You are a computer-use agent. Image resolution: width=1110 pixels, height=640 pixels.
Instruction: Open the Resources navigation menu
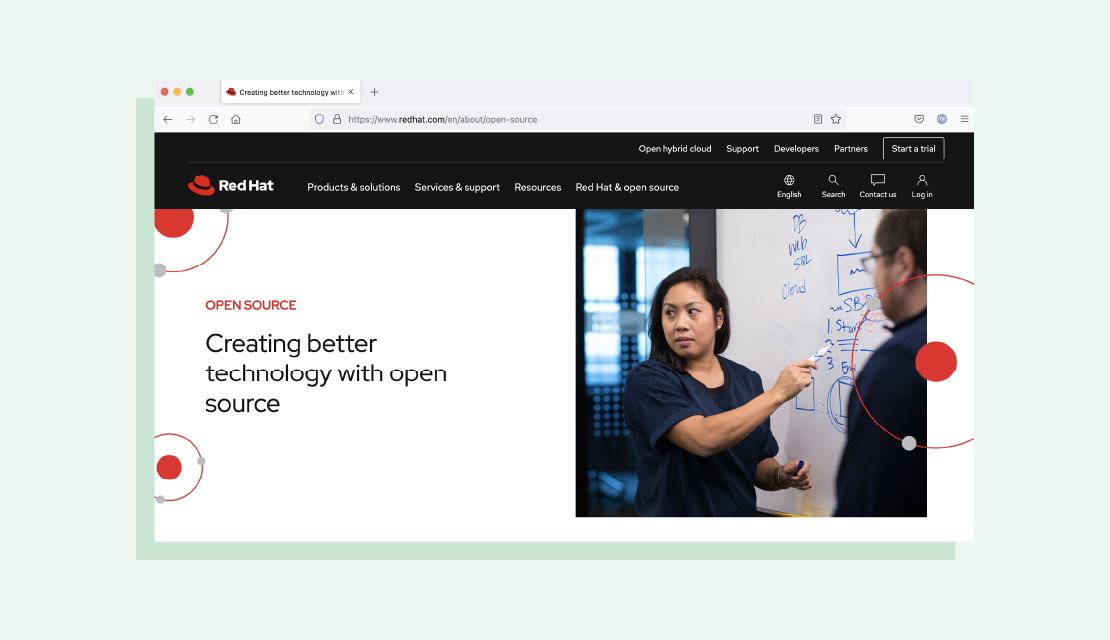click(x=538, y=187)
